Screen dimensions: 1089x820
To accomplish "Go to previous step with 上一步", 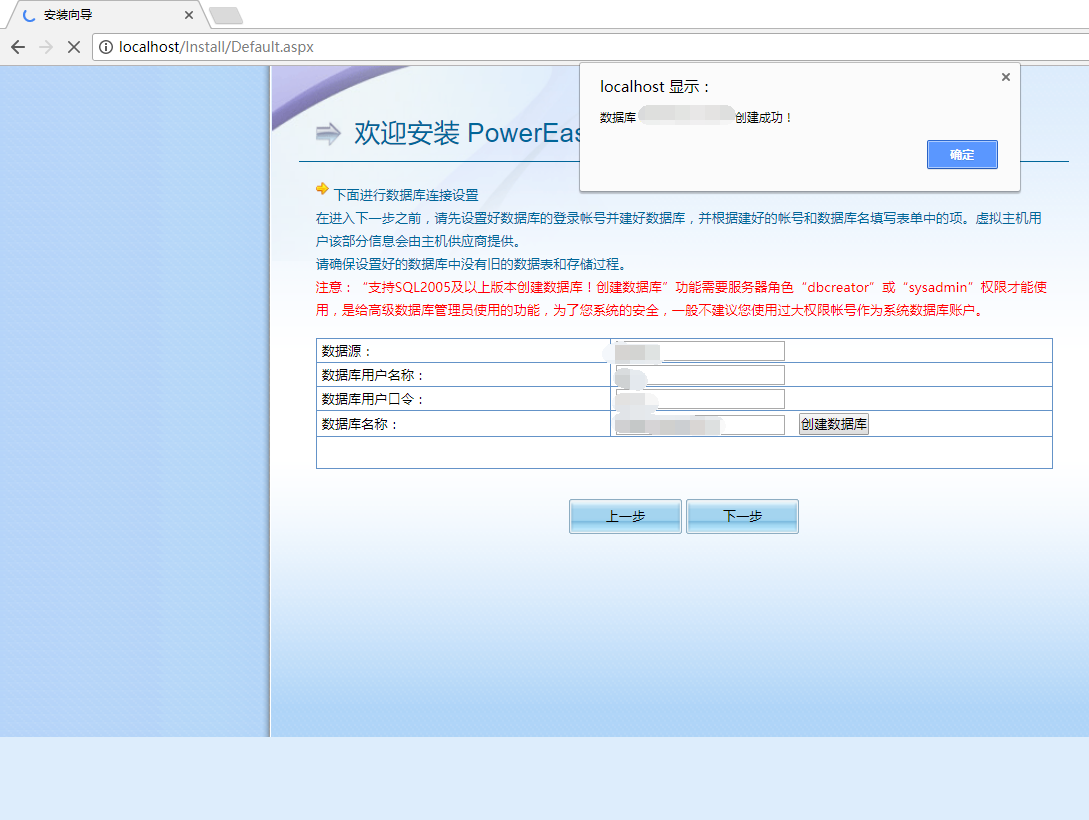I will click(x=625, y=516).
